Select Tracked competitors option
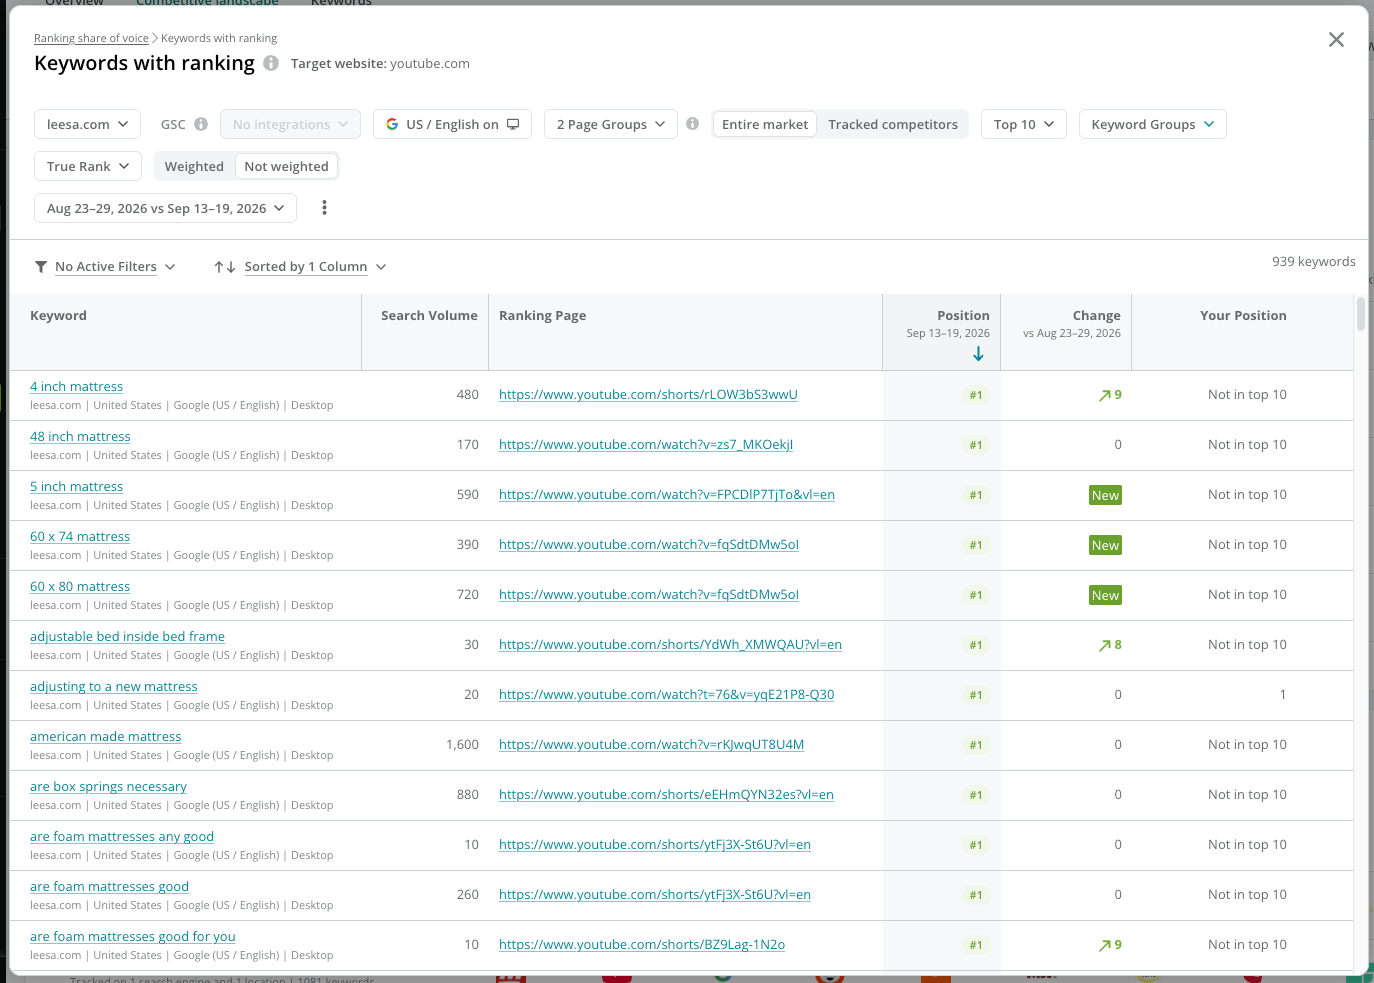 tap(893, 124)
